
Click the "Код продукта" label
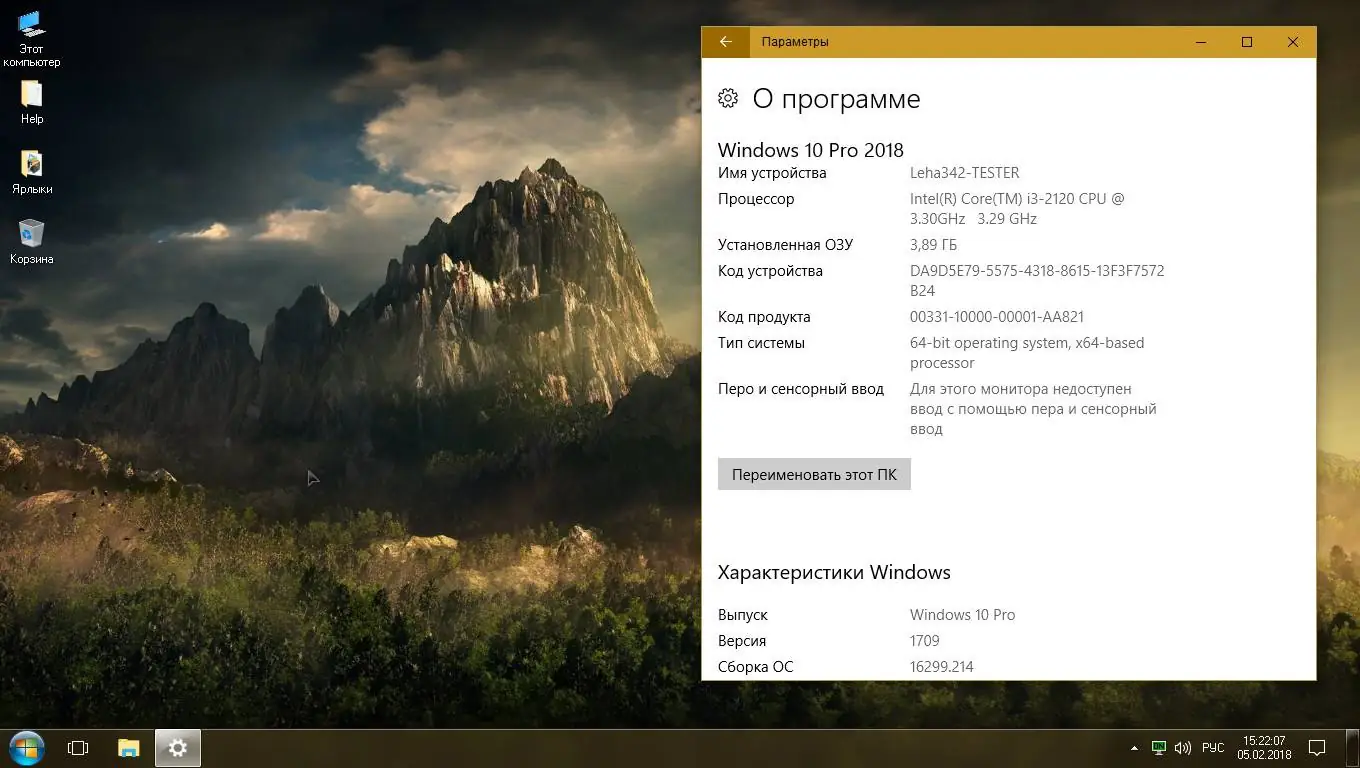point(764,317)
